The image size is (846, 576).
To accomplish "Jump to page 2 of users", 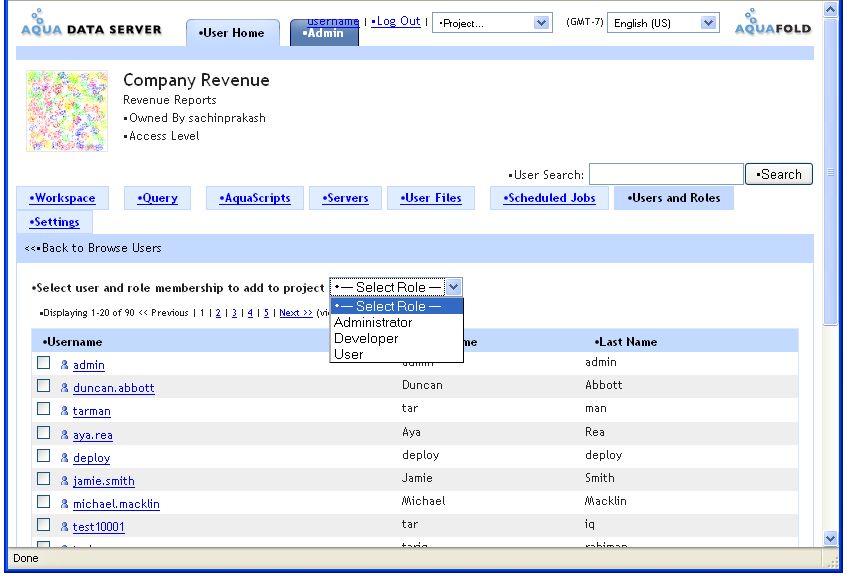I will coord(218,313).
